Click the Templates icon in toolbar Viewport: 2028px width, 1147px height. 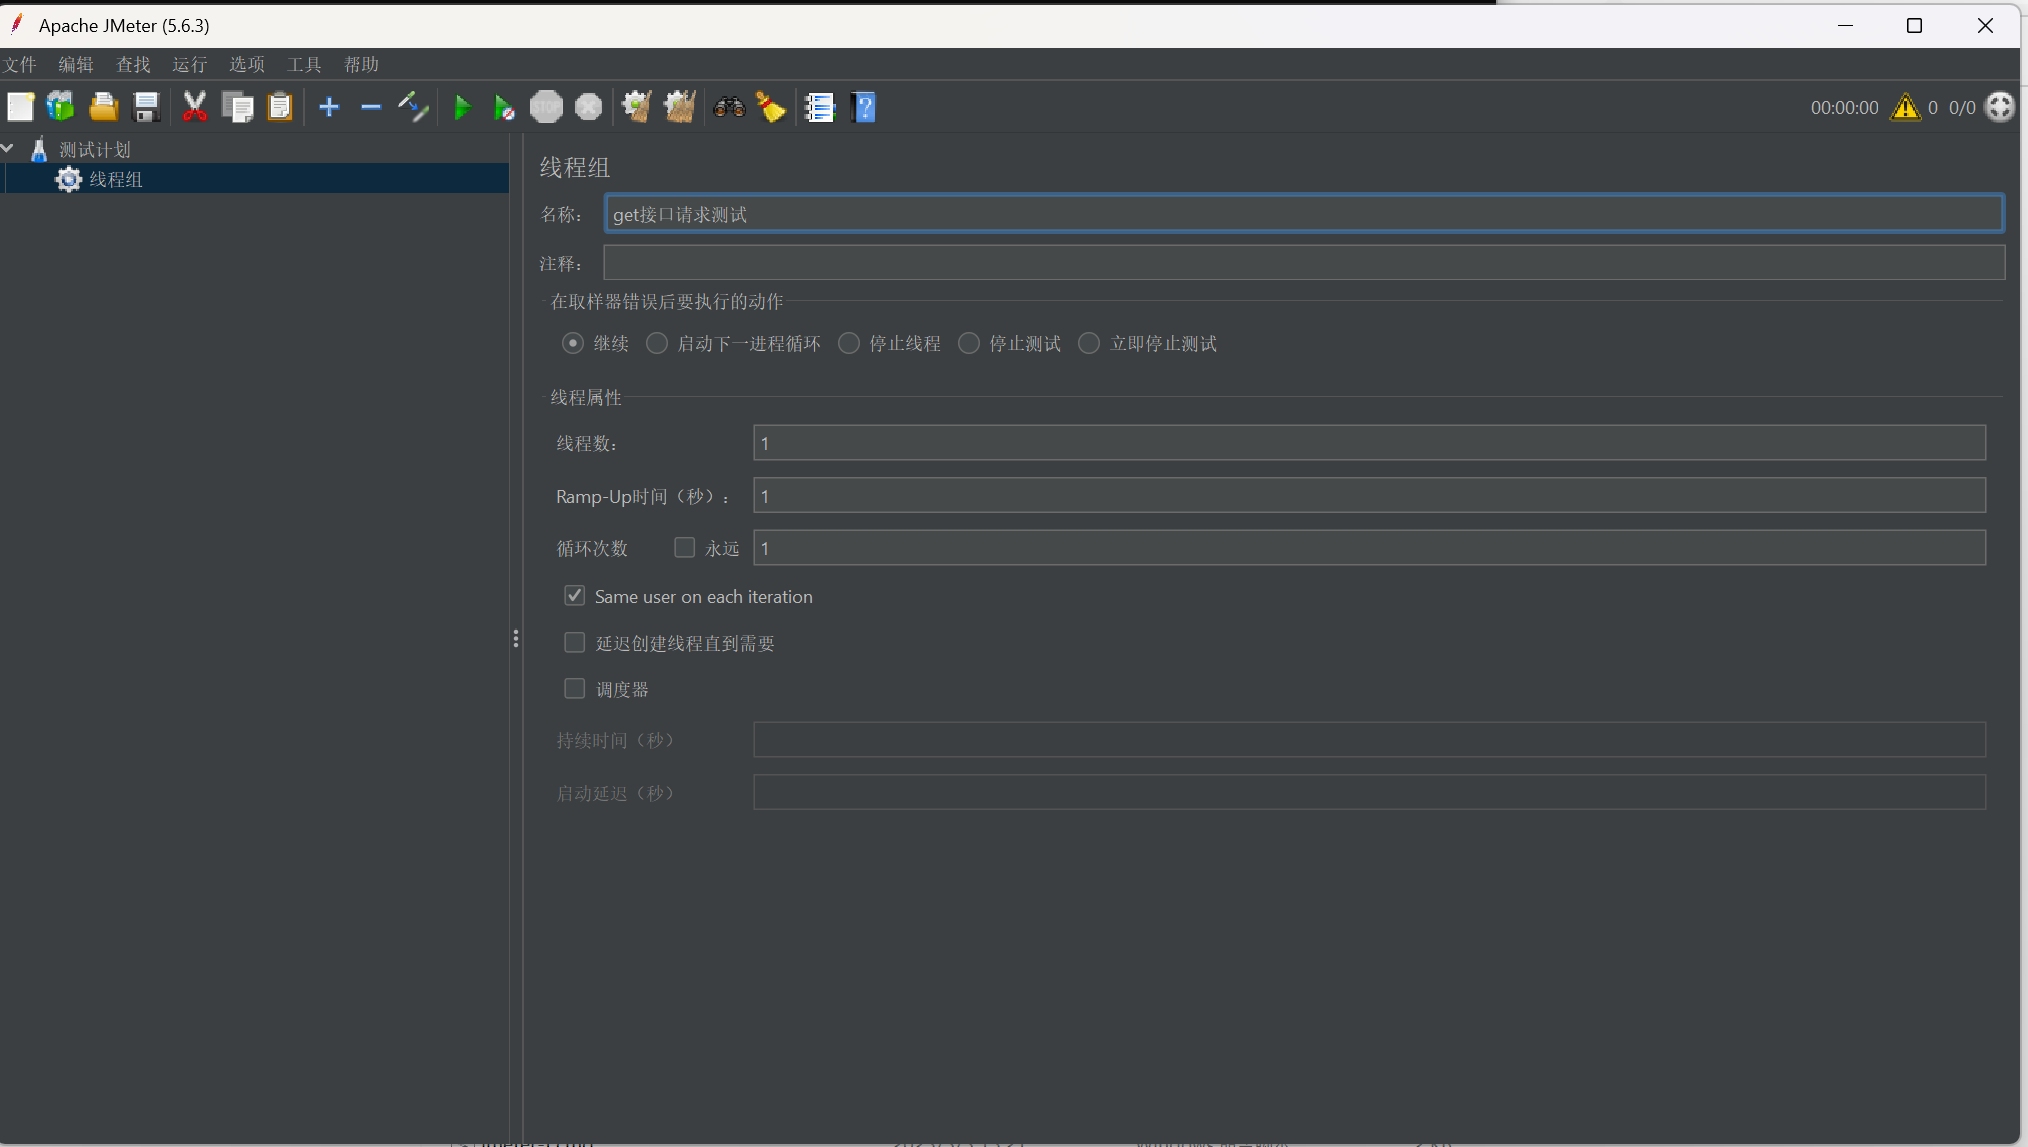61,107
